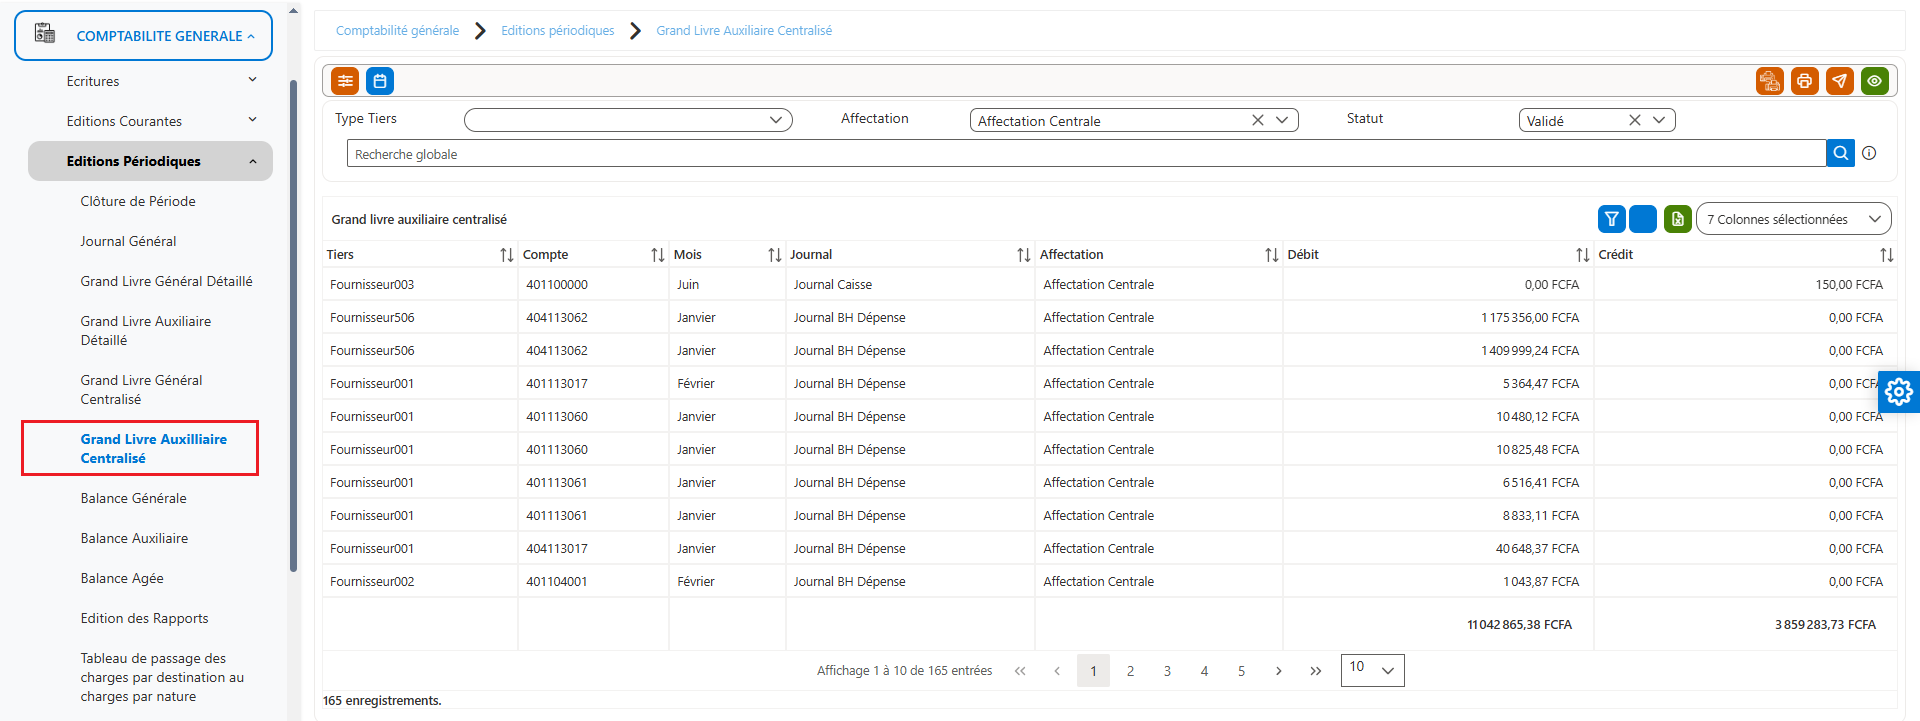The image size is (1920, 721).
Task: Go to page 3
Action: [x=1168, y=671]
